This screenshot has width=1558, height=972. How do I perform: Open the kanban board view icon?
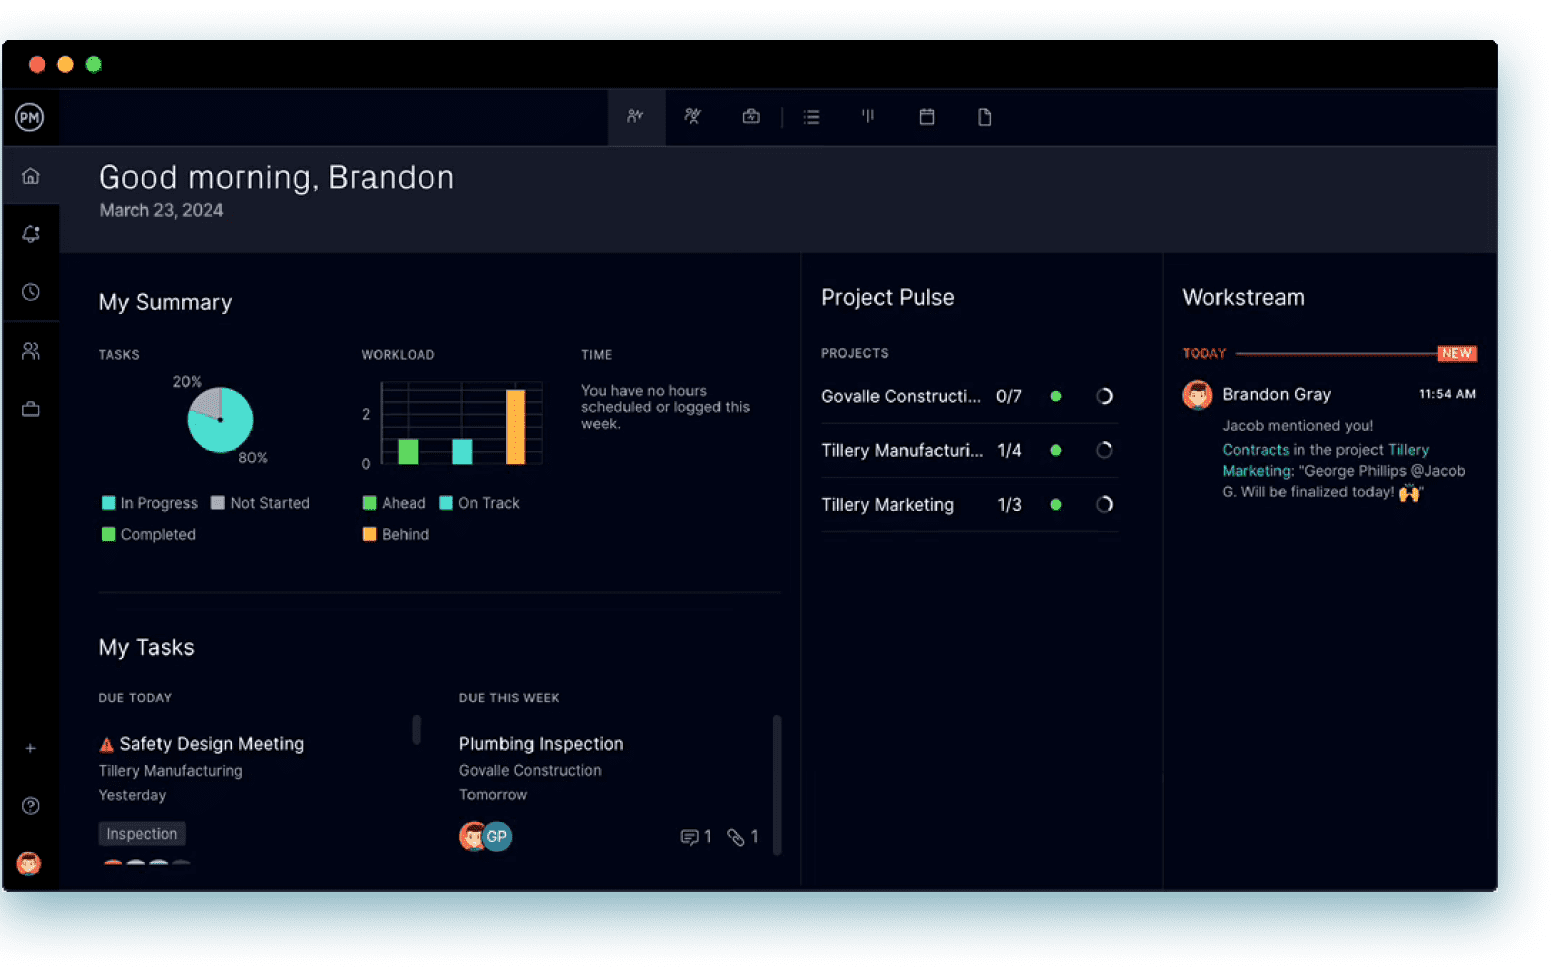coord(868,117)
